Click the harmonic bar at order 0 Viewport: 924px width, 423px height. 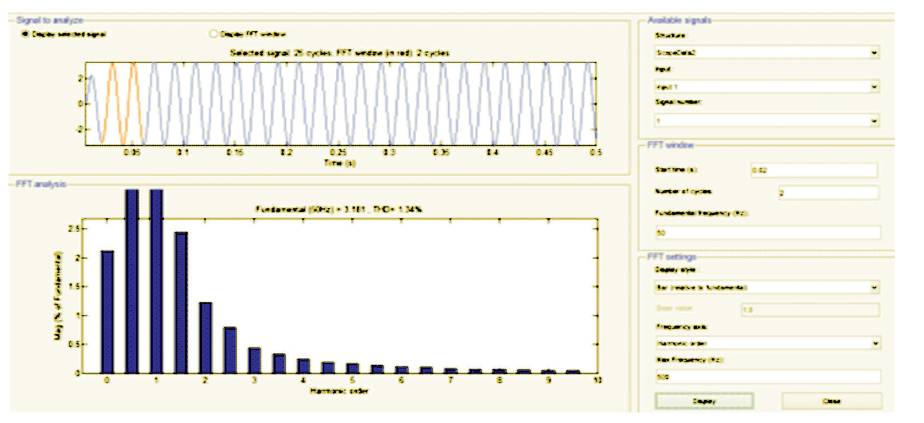coord(107,312)
